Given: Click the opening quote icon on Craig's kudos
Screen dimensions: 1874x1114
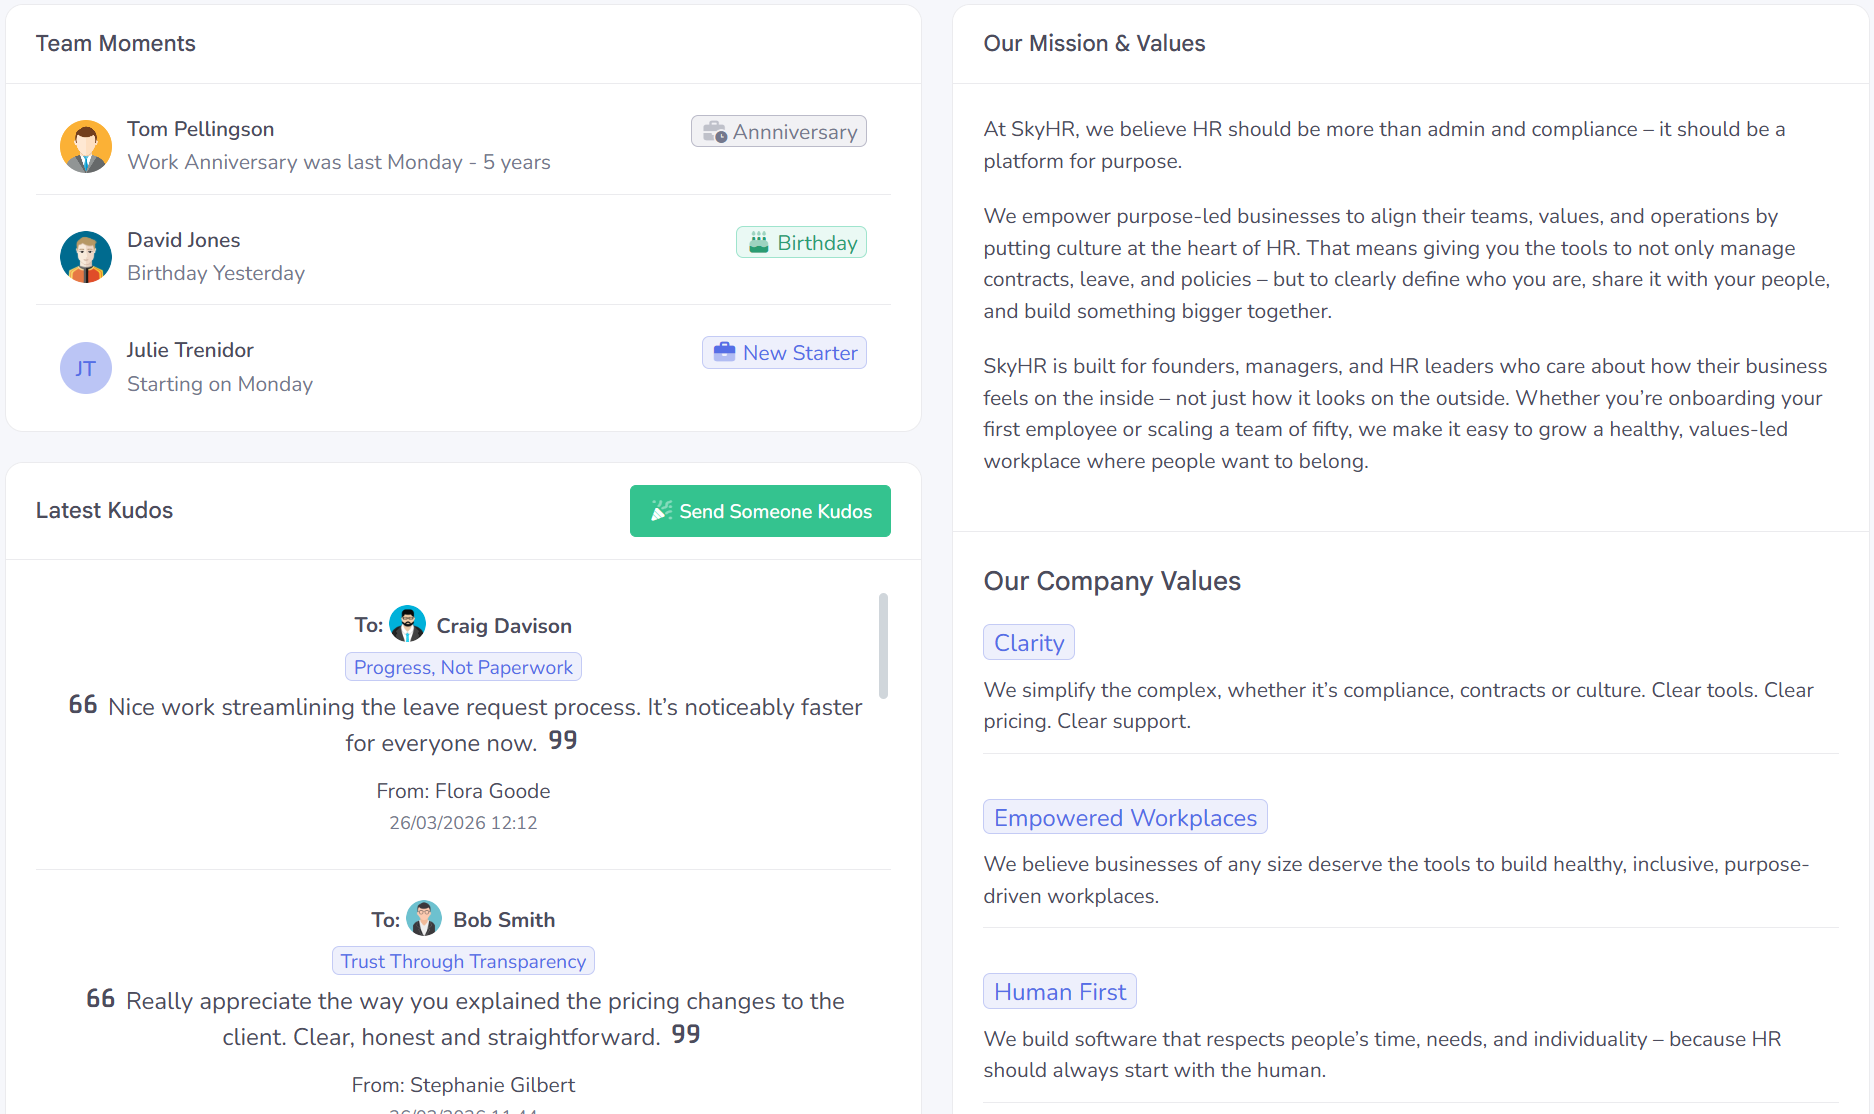Looking at the screenshot, I should 83,705.
